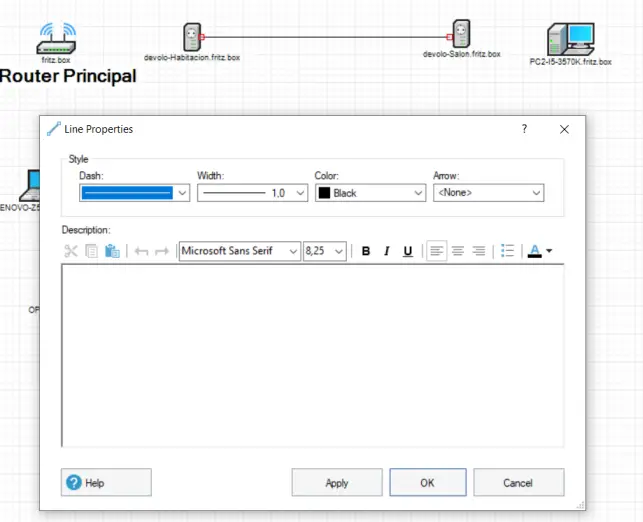Click the Apply button
The image size is (643, 522).
[337, 482]
